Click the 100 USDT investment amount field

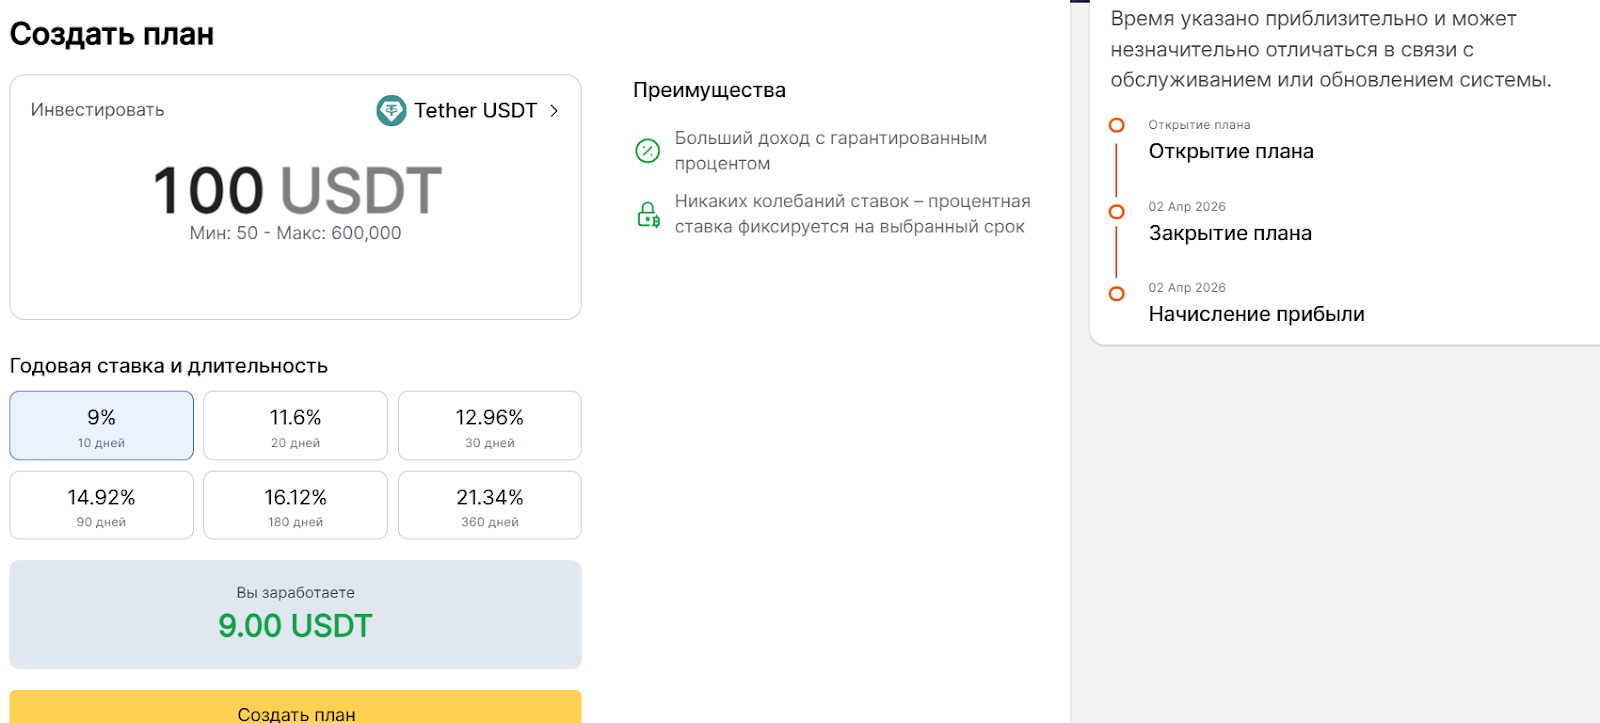click(296, 190)
